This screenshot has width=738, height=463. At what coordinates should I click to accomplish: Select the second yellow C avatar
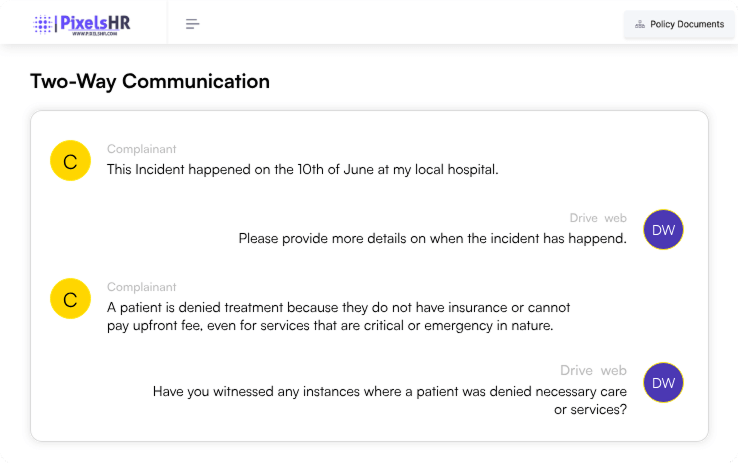point(70,299)
